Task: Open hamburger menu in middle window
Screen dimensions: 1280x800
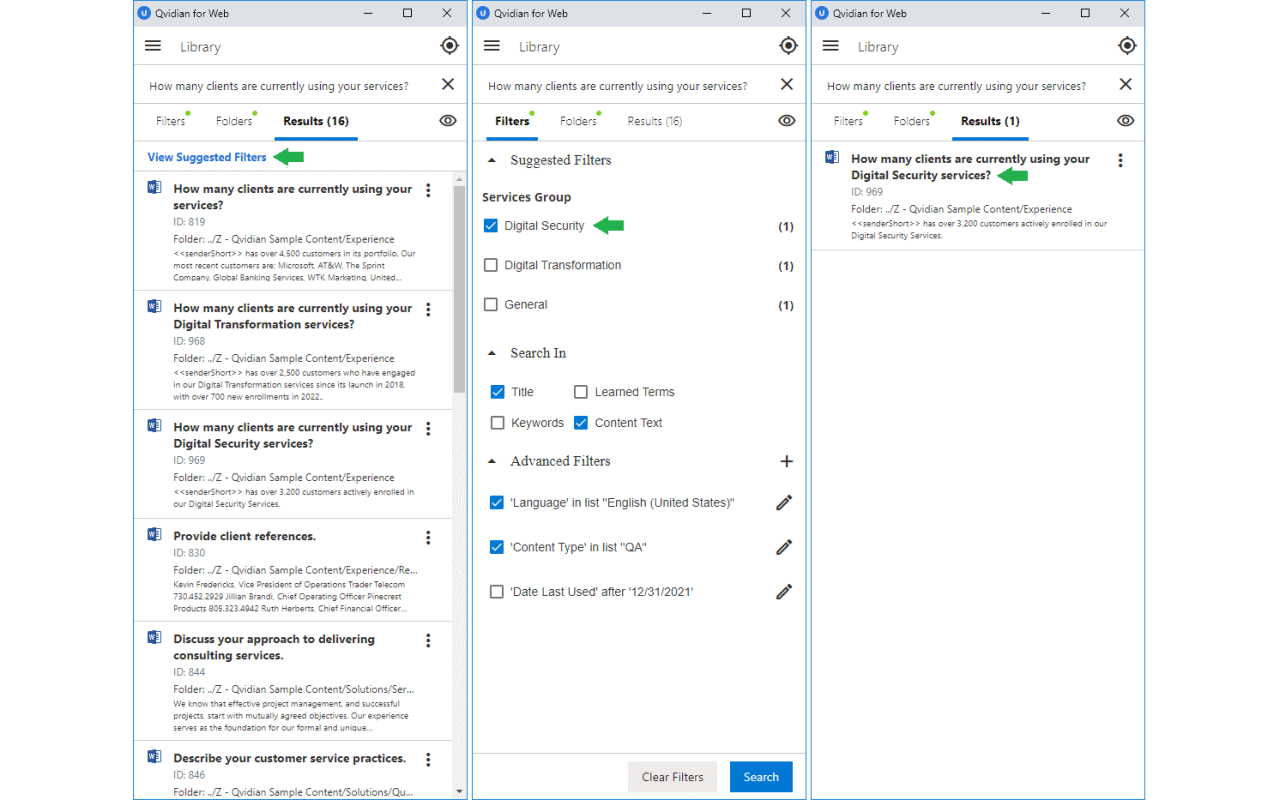Action: pos(492,46)
